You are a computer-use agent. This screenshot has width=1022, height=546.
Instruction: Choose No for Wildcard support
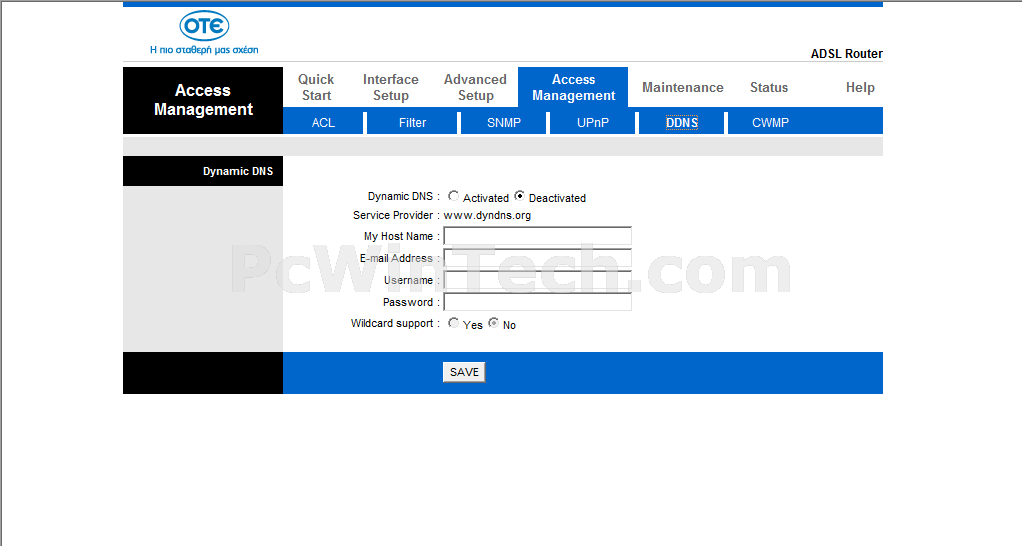click(x=493, y=323)
